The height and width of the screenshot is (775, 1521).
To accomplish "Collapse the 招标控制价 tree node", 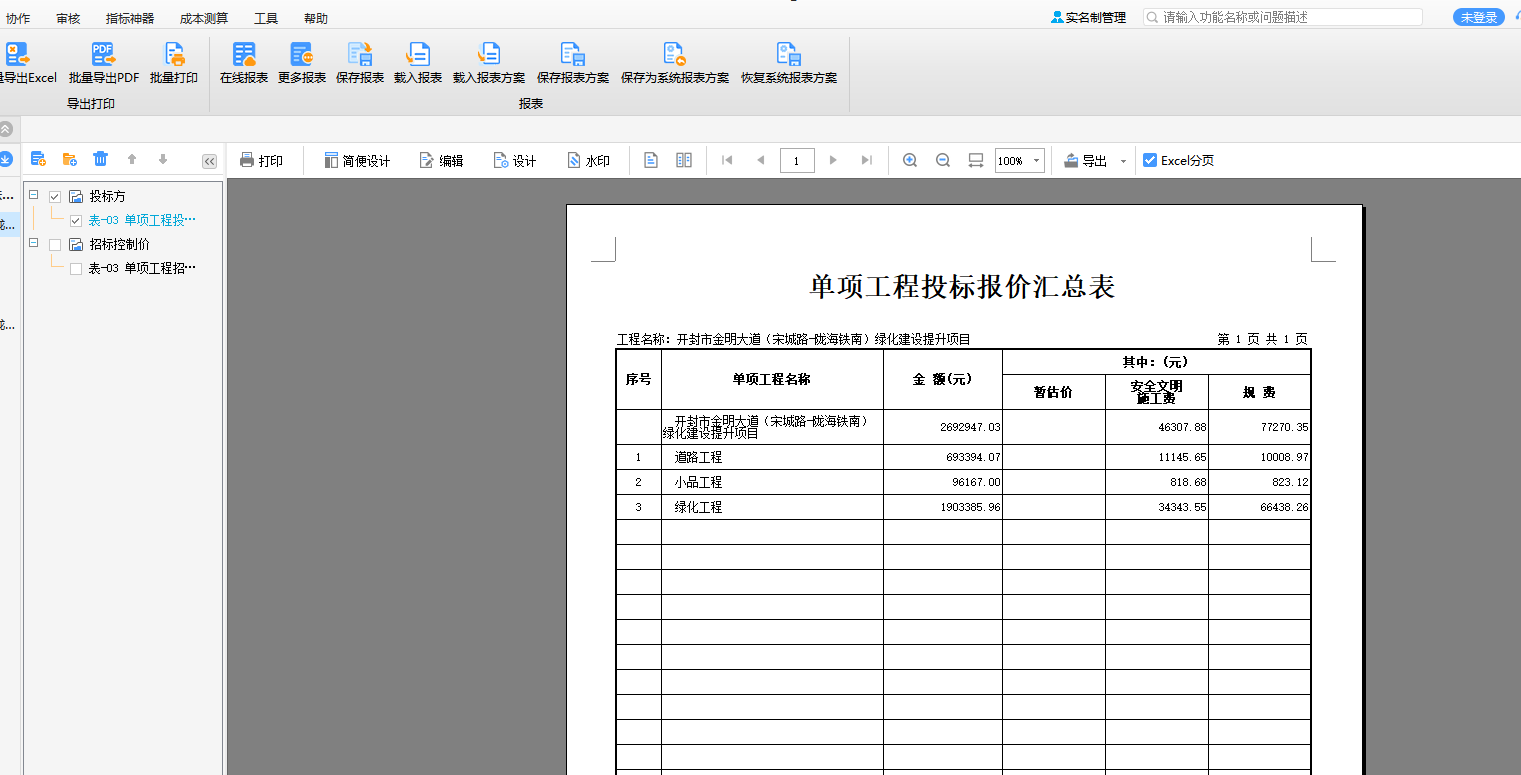I will tap(34, 243).
